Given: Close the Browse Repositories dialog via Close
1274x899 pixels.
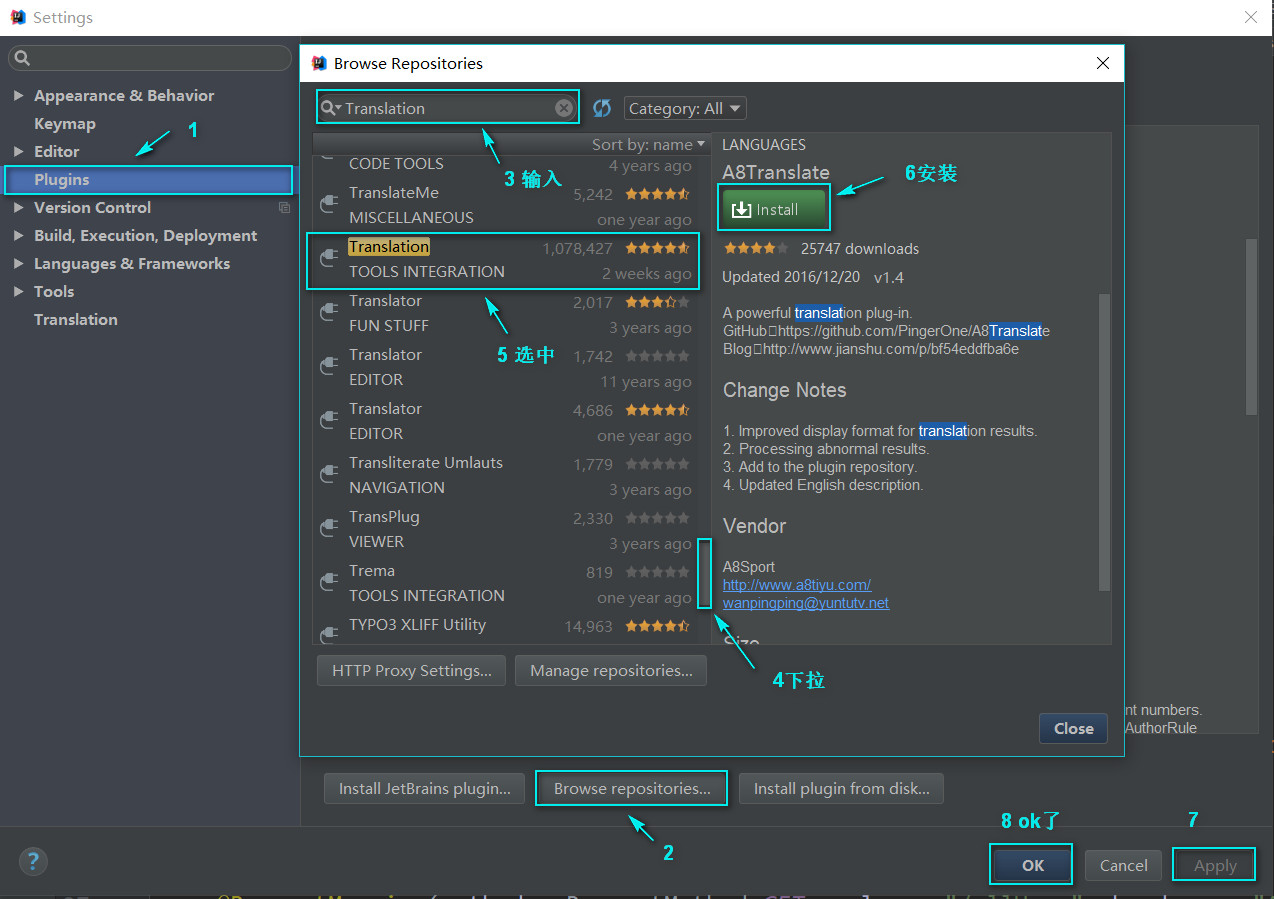Looking at the screenshot, I should click(1073, 728).
